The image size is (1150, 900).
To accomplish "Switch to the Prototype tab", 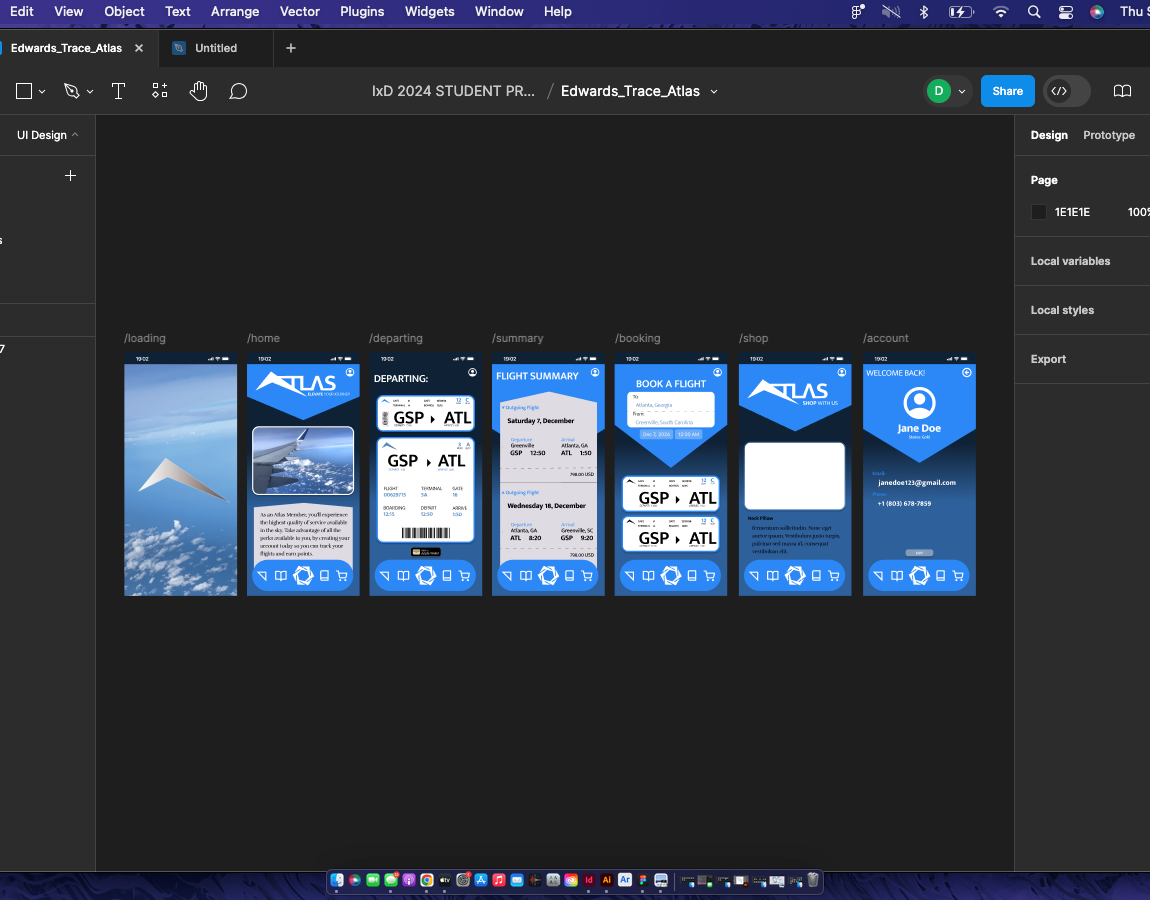I will (1109, 135).
